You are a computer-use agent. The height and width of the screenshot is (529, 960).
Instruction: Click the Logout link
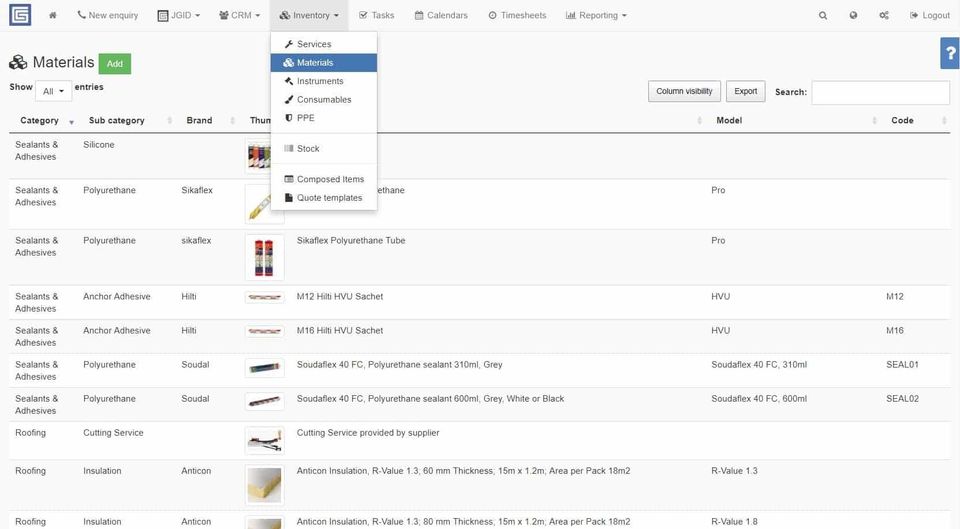point(929,15)
